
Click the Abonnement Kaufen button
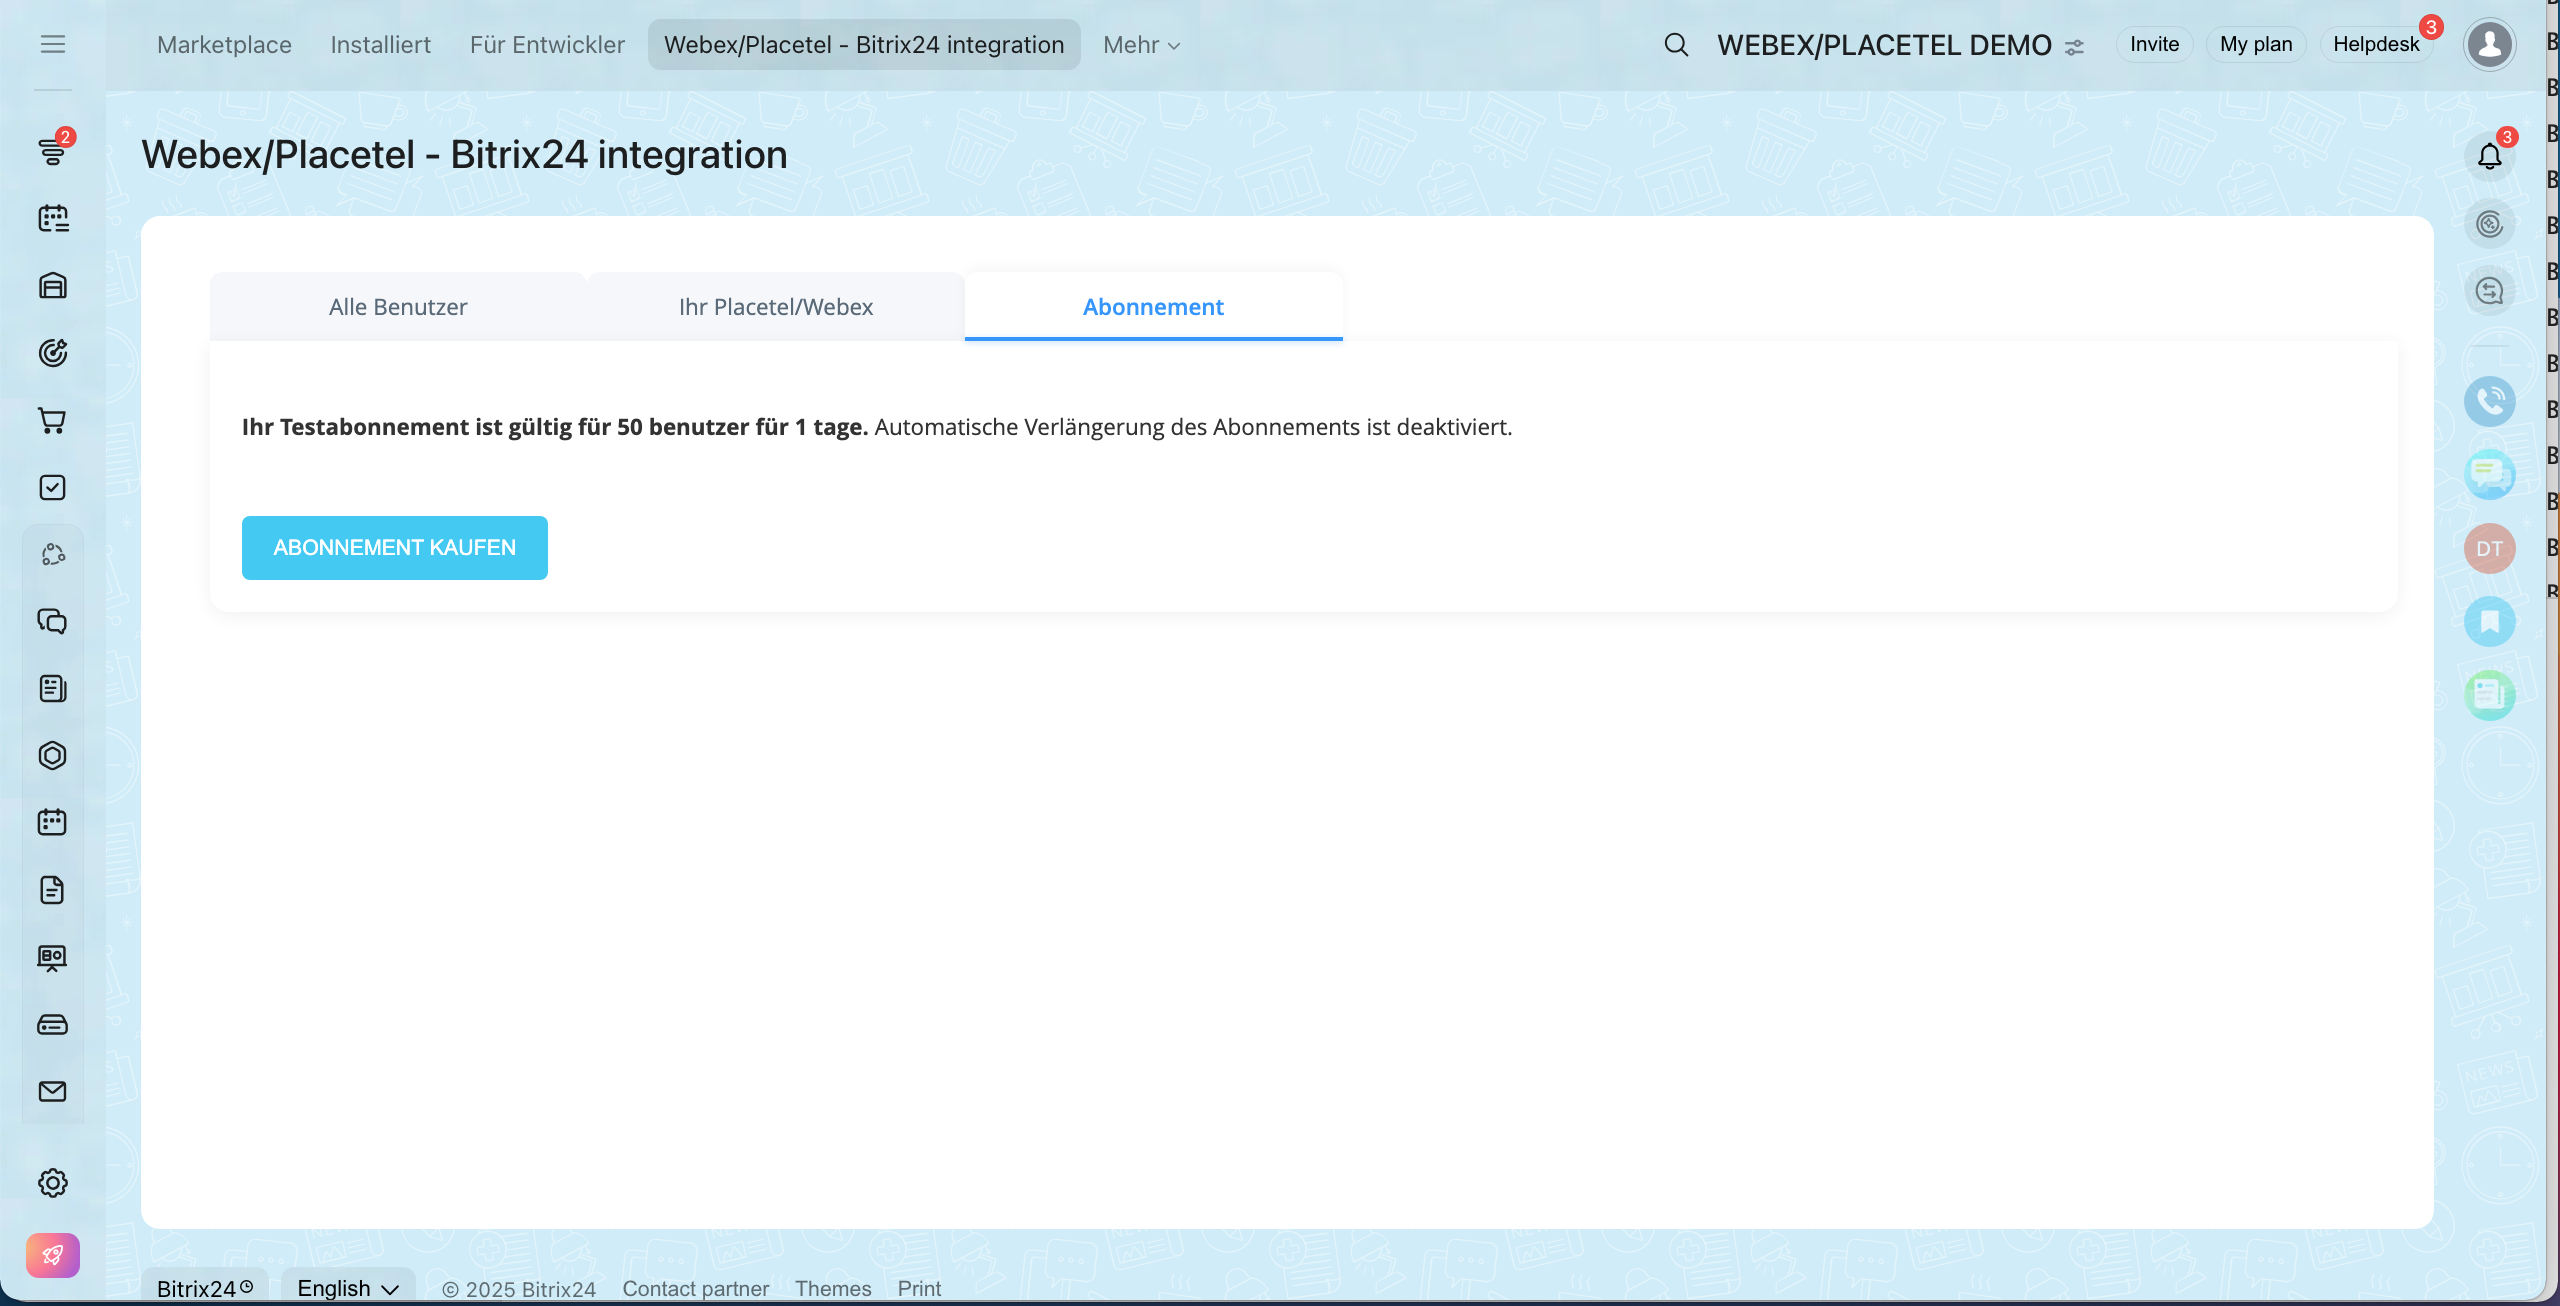click(x=394, y=548)
